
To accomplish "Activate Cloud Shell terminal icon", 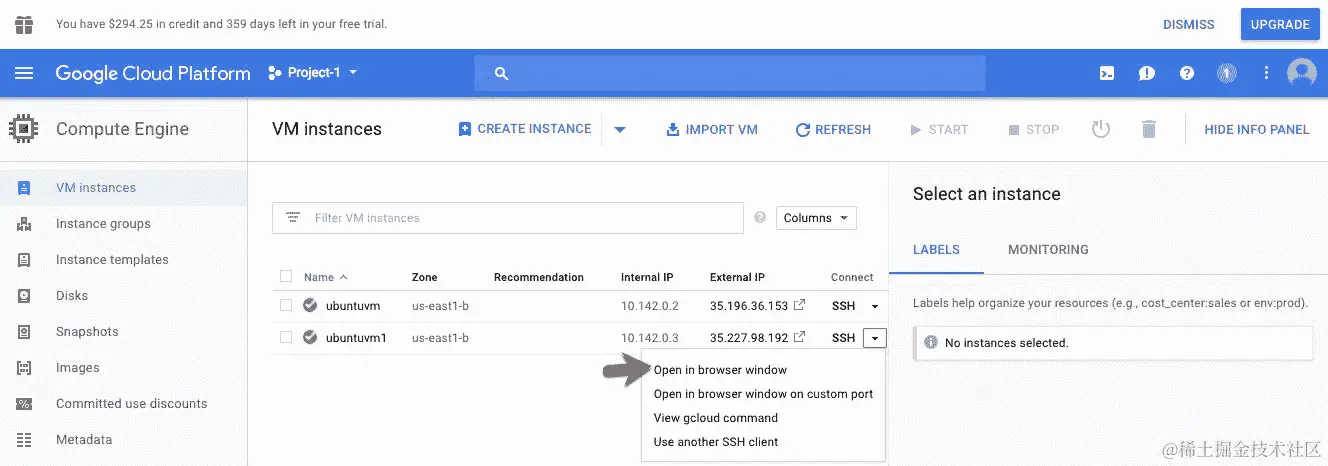I will click(x=1107, y=73).
